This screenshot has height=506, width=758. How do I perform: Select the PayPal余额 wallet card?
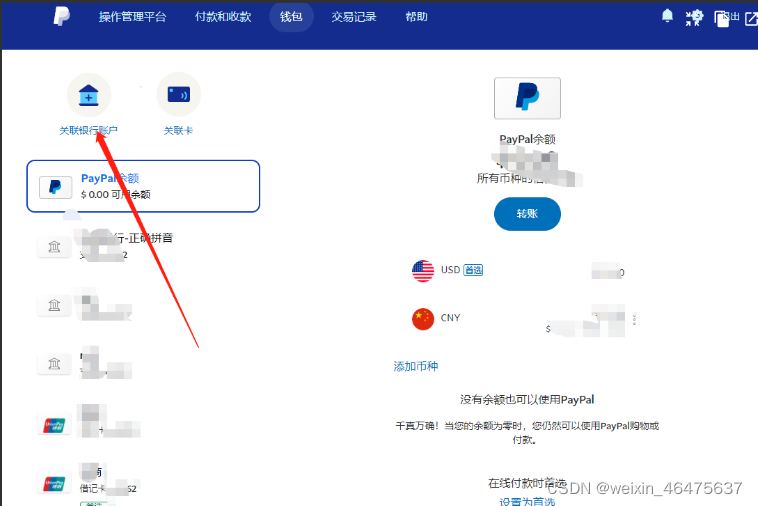(143, 186)
